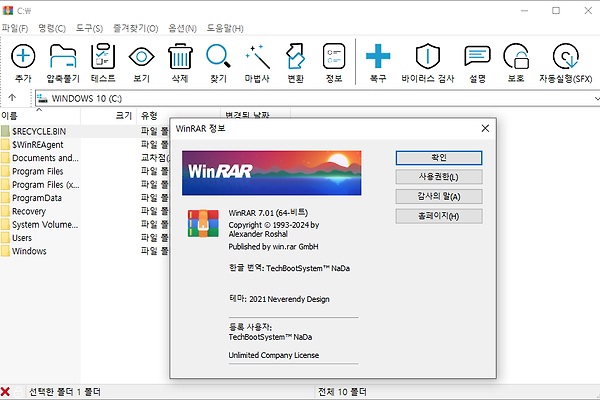Click the 홈페이지(H) button

tap(439, 216)
